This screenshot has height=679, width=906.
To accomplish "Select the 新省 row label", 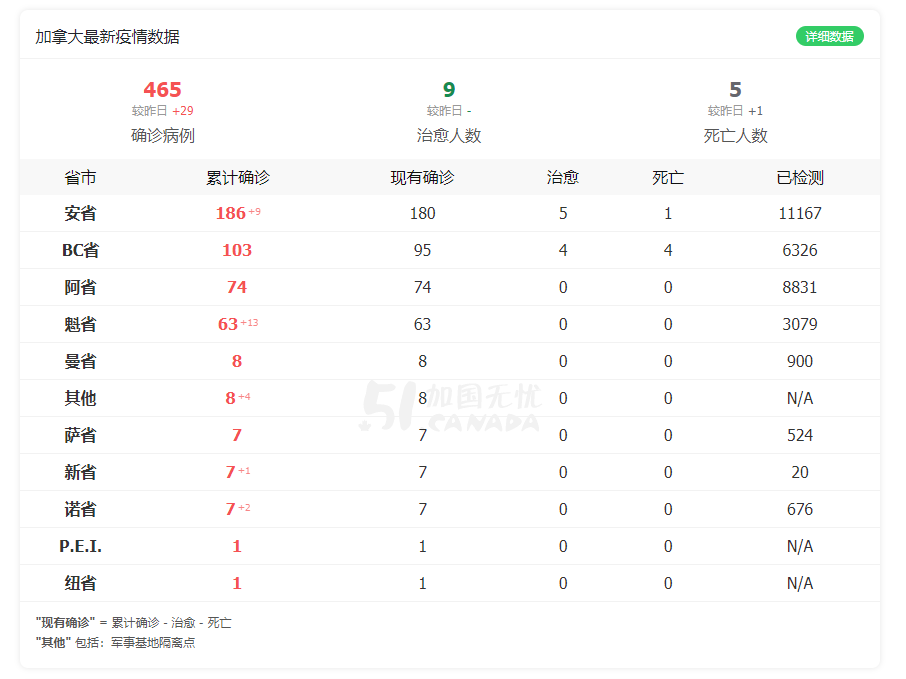I will coord(80,472).
